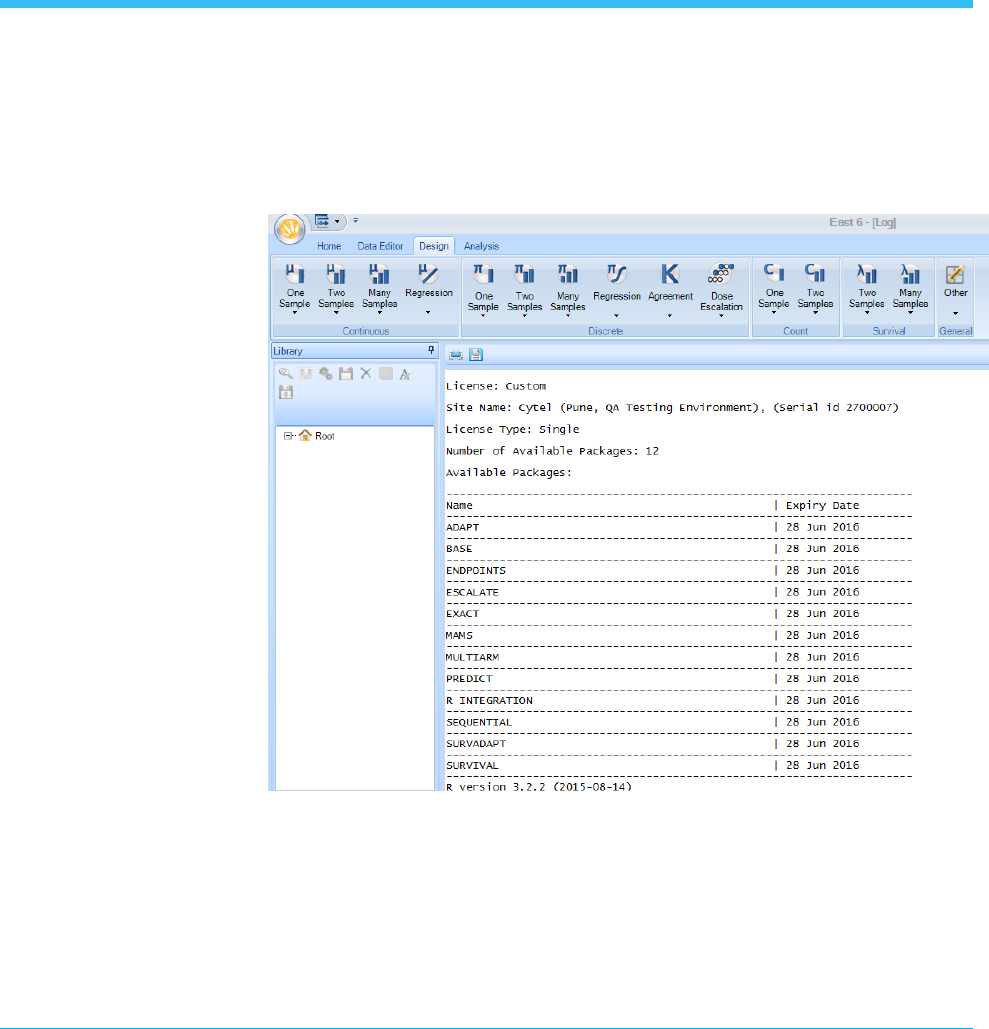989x1029 pixels.
Task: Click the quick access window-arrange icon
Action: 322,221
